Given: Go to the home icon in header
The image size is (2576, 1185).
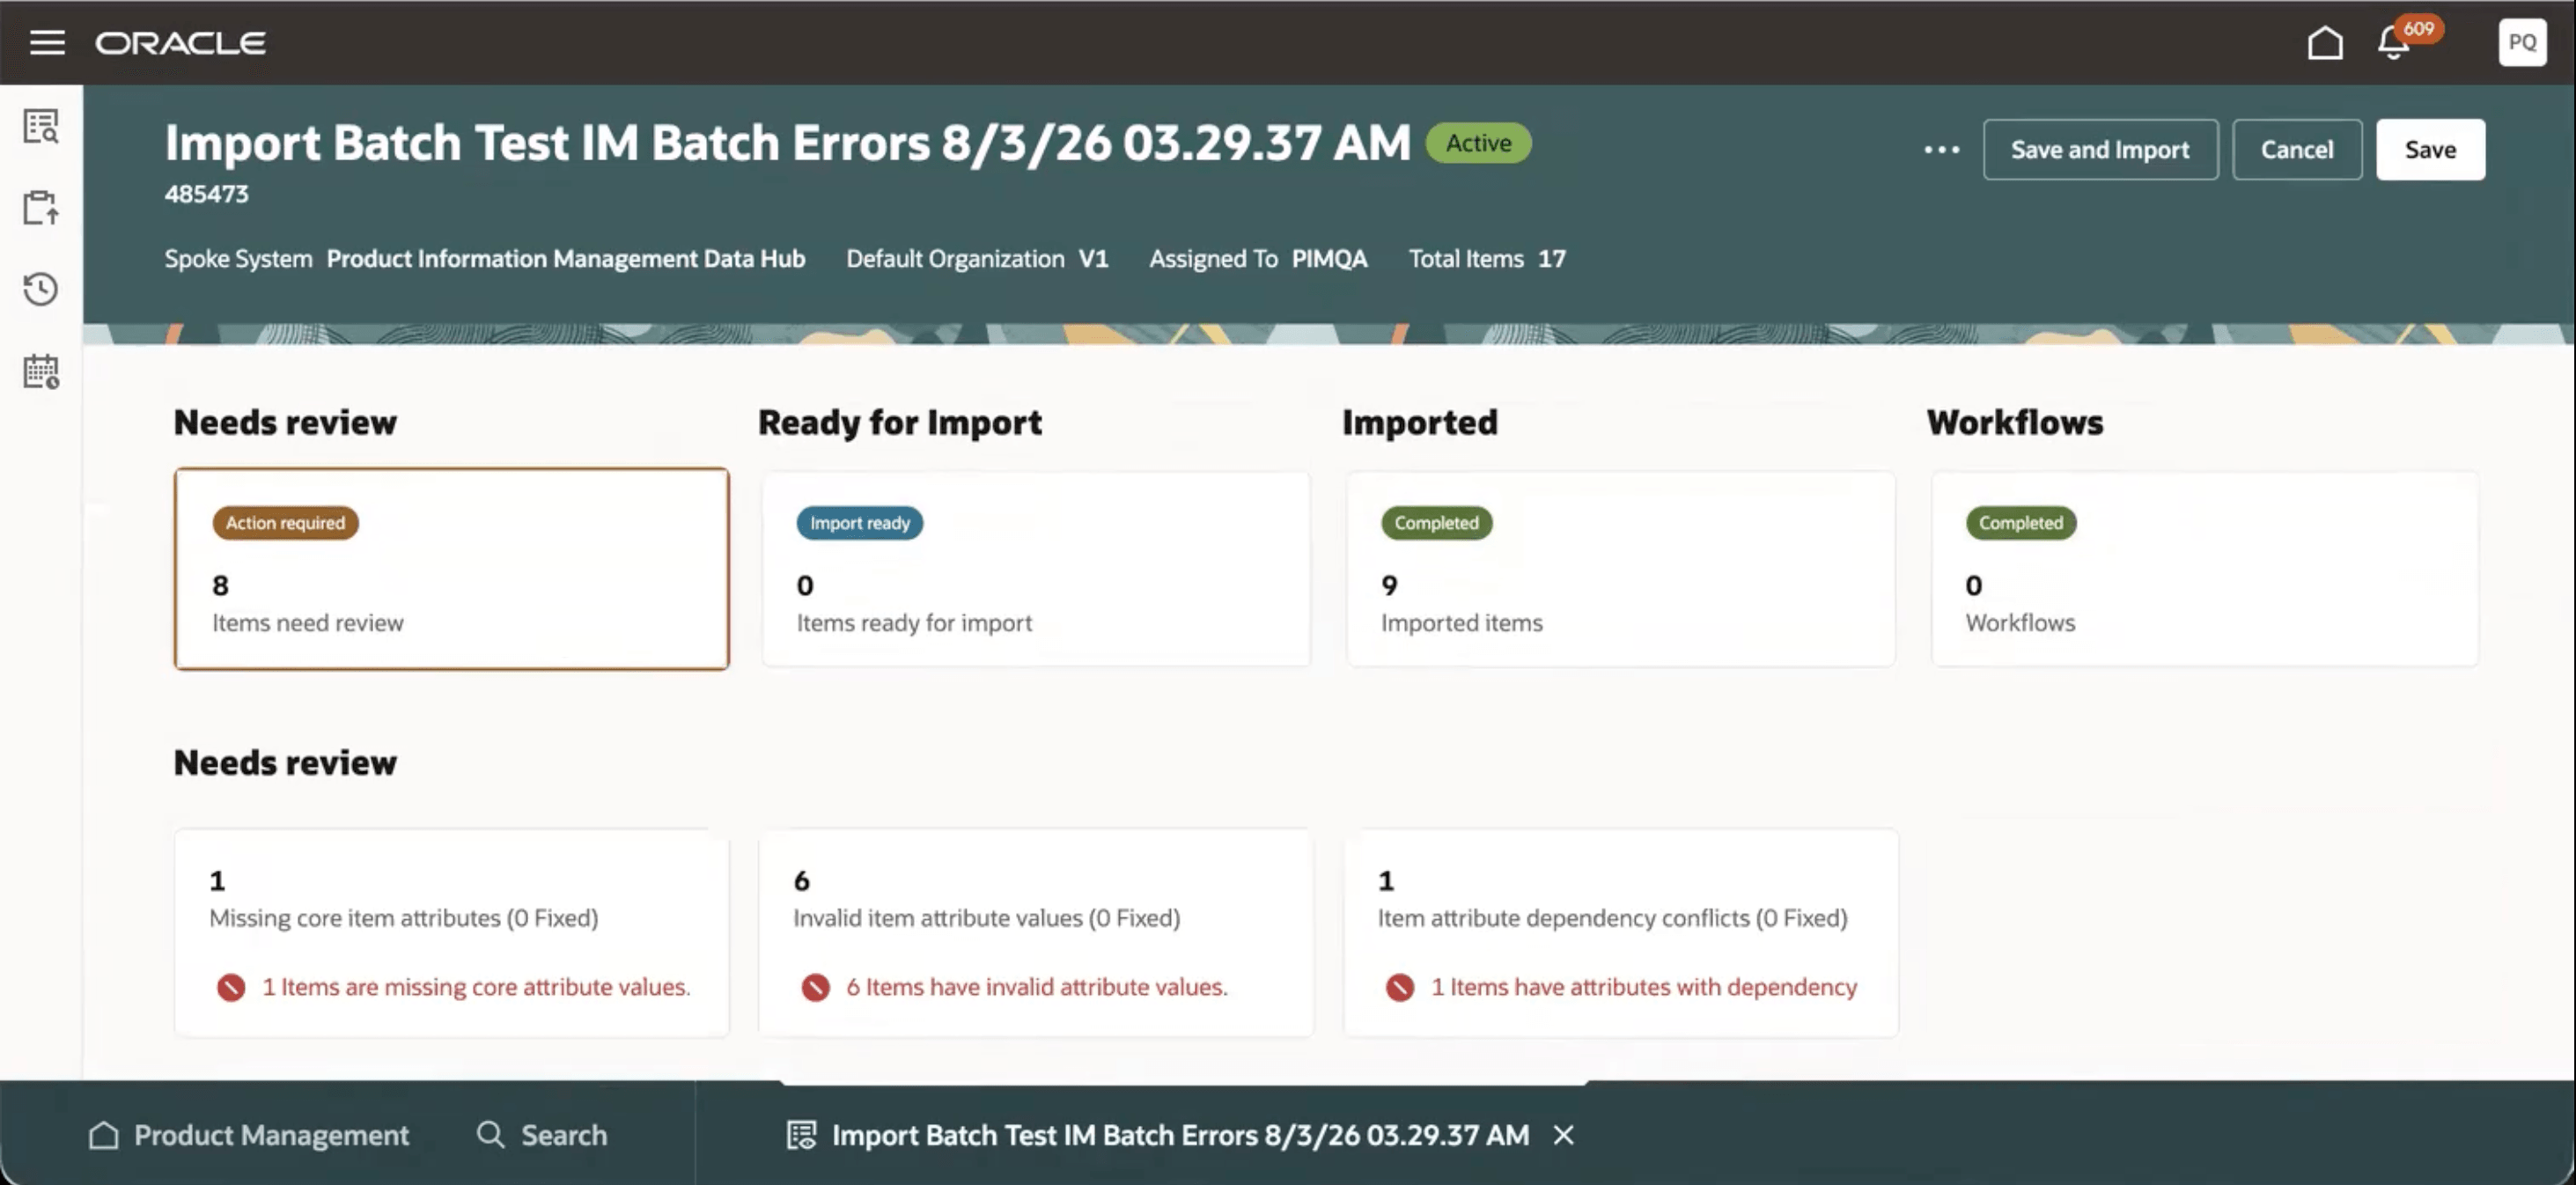Looking at the screenshot, I should 2325,42.
